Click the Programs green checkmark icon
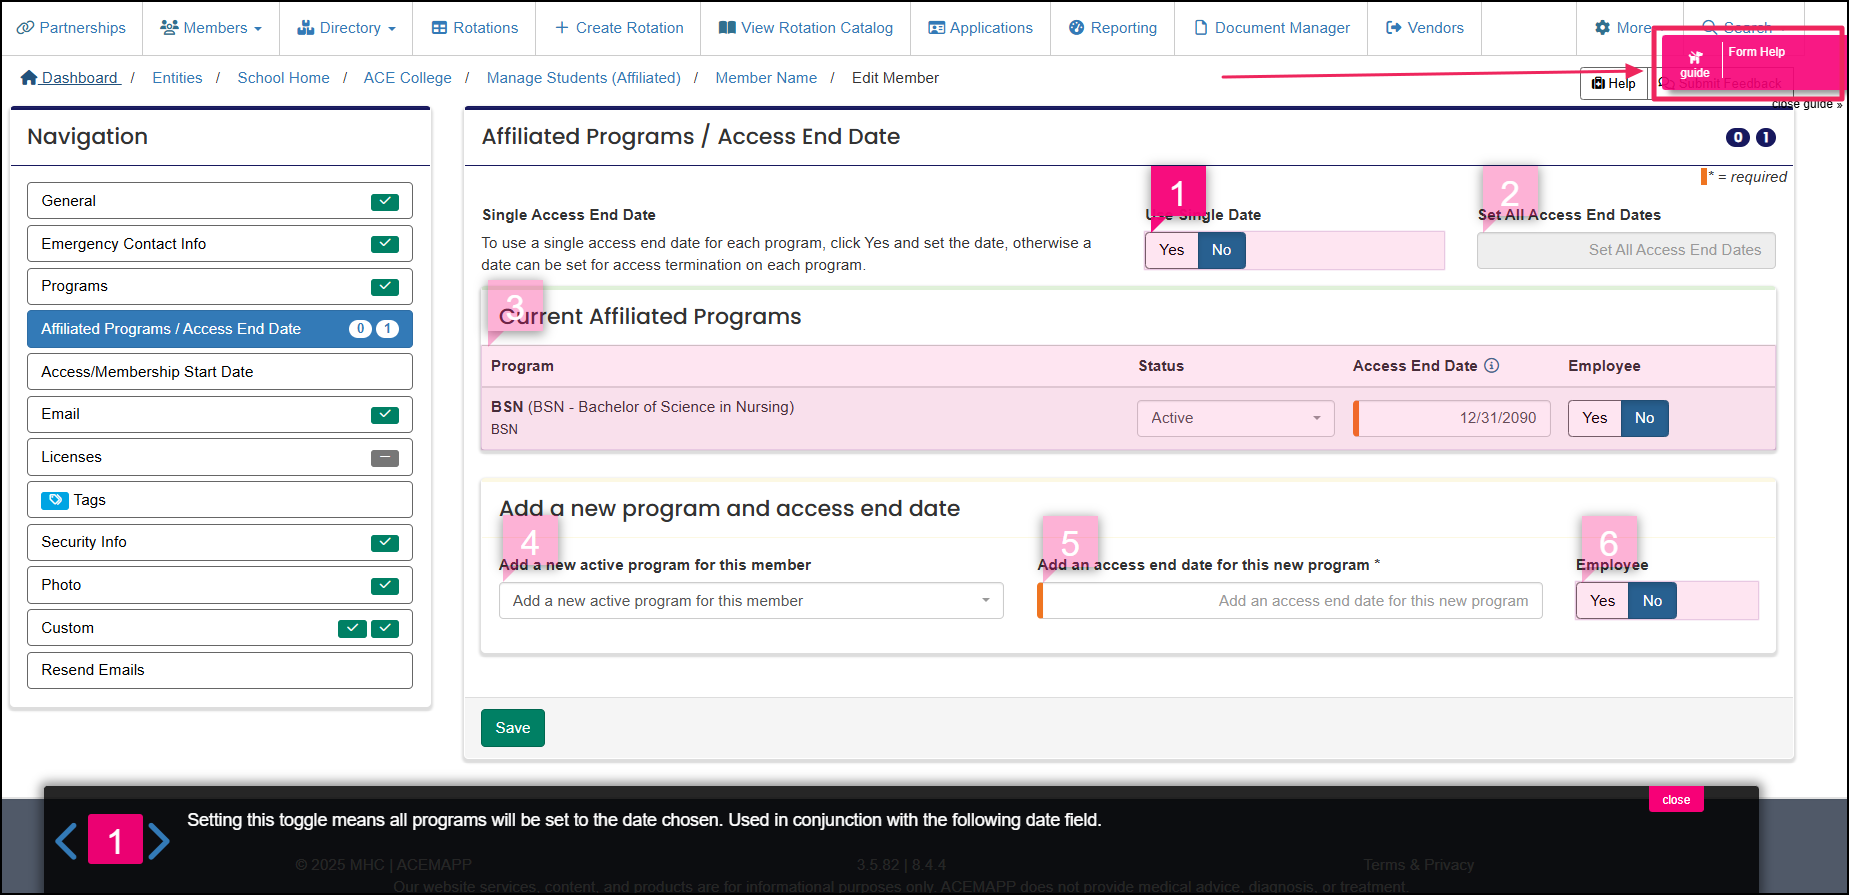Viewport: 1849px width, 895px height. pos(385,287)
